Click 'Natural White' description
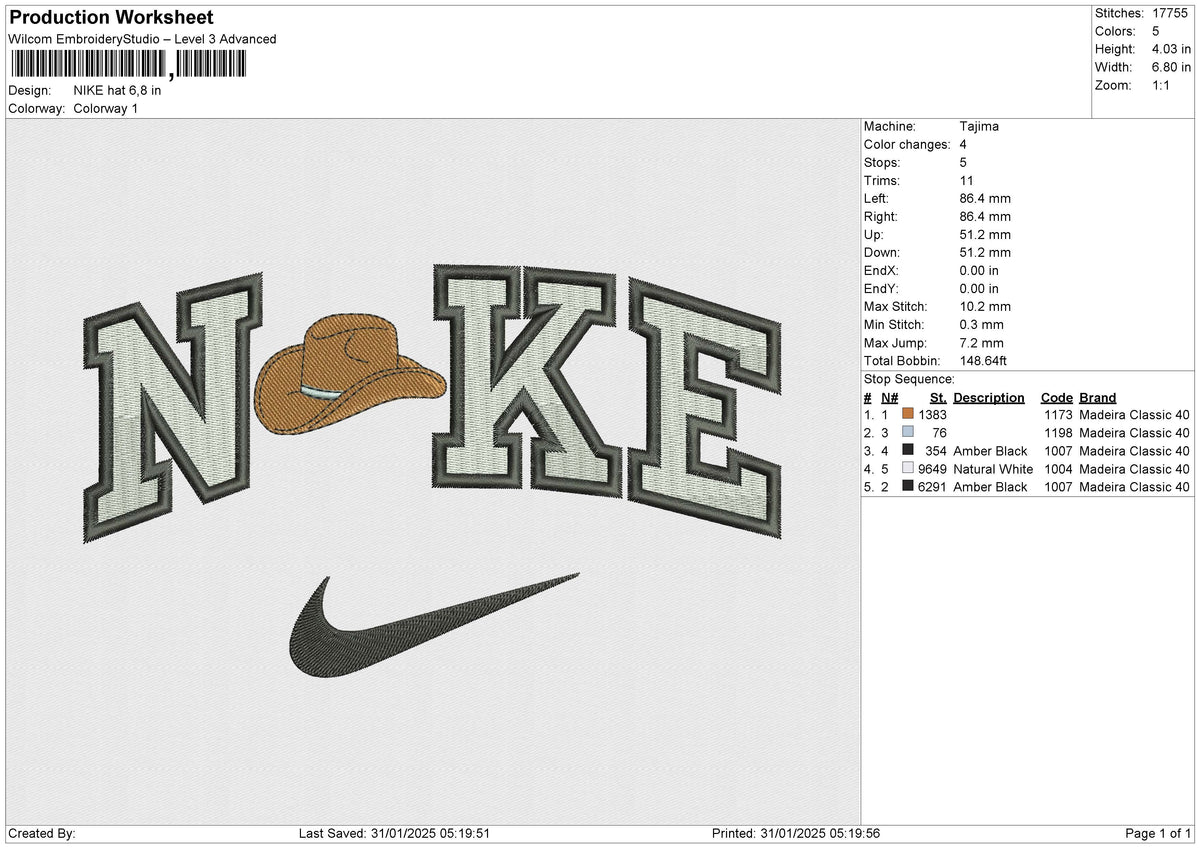This screenshot has width=1200, height=848. (x=993, y=468)
